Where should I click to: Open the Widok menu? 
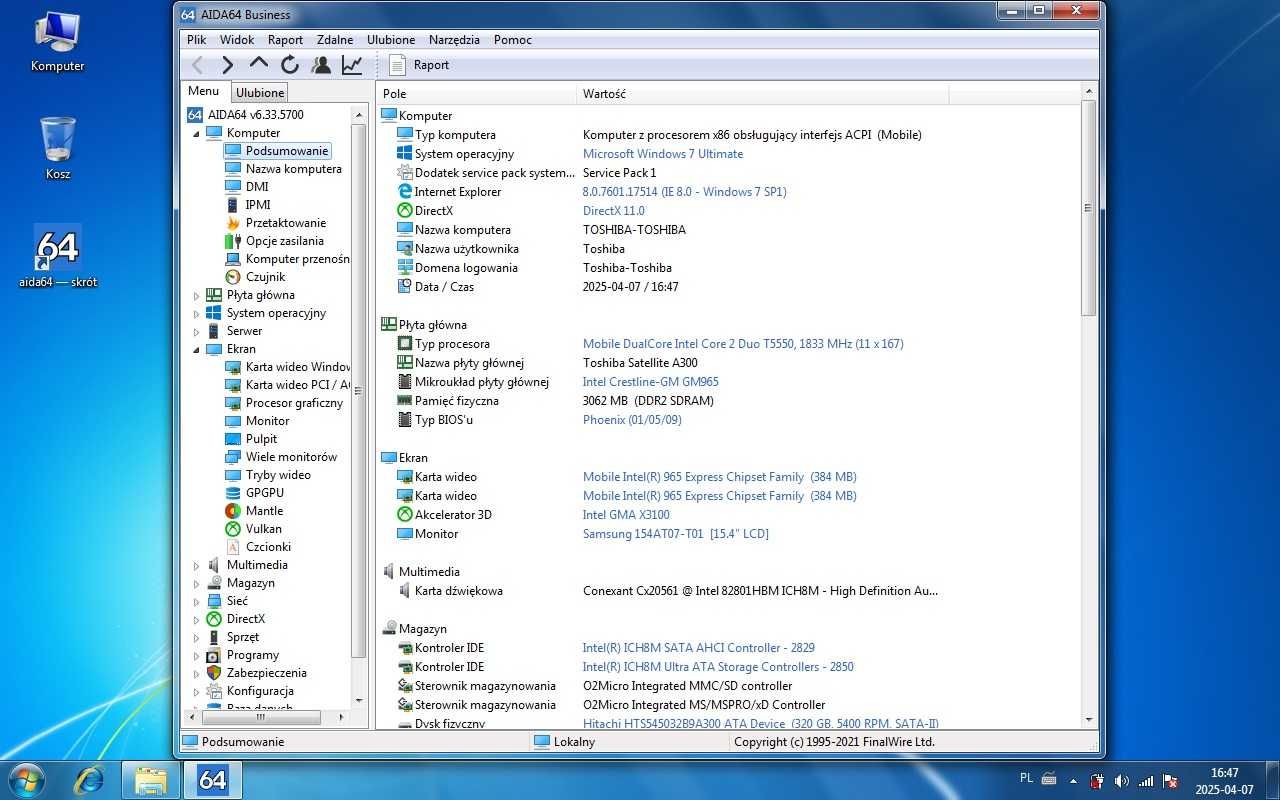pyautogui.click(x=237, y=40)
